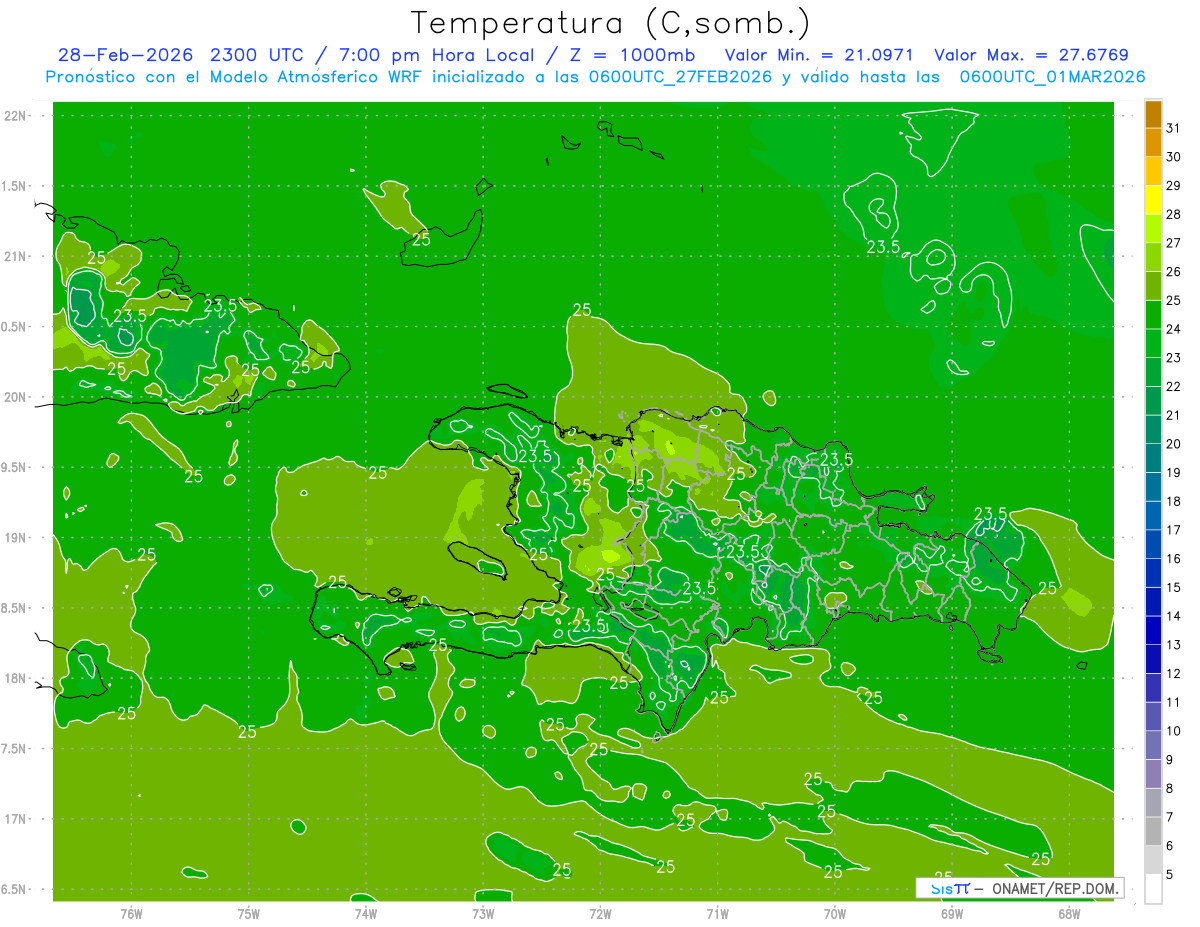Click the '71W' longitude axis label
This screenshot has height=927, width=1200.
click(x=717, y=913)
